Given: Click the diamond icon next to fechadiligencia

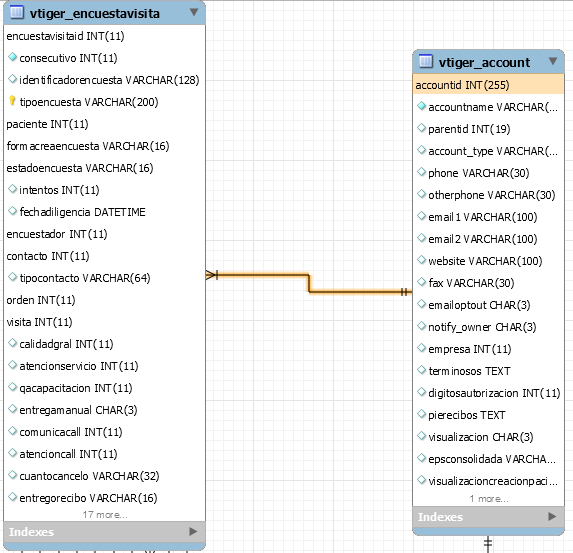Looking at the screenshot, I should click(12, 211).
